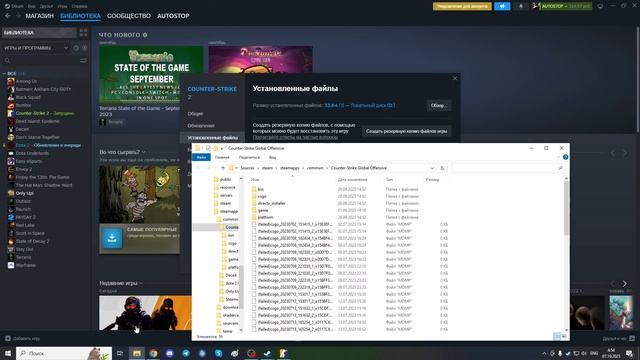This screenshot has width=640, height=360.
Task: Open the 'directx_installer' folder
Action: 271,203
